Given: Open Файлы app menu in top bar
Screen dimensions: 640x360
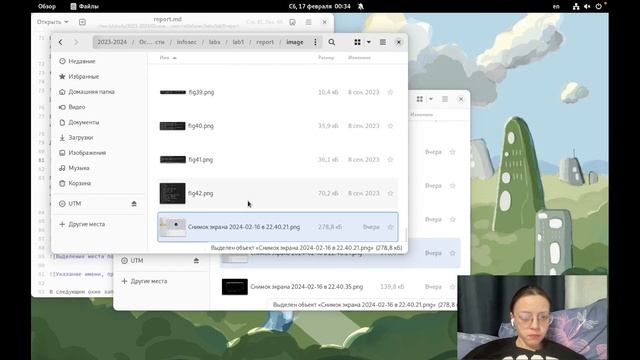Looking at the screenshot, I should pyautogui.click(x=84, y=6).
